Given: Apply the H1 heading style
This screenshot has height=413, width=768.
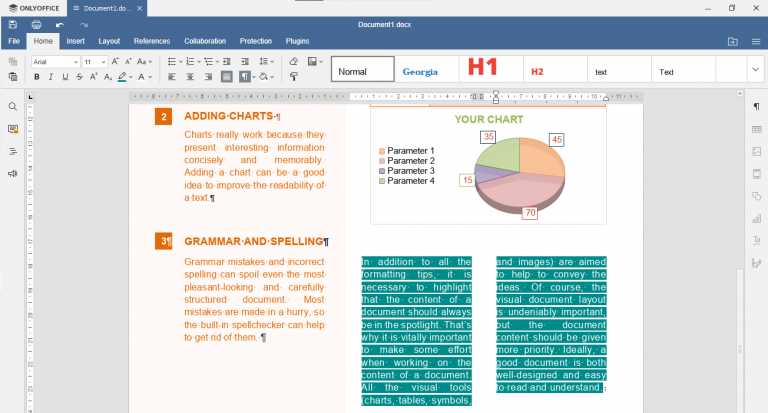Looking at the screenshot, I should [483, 69].
